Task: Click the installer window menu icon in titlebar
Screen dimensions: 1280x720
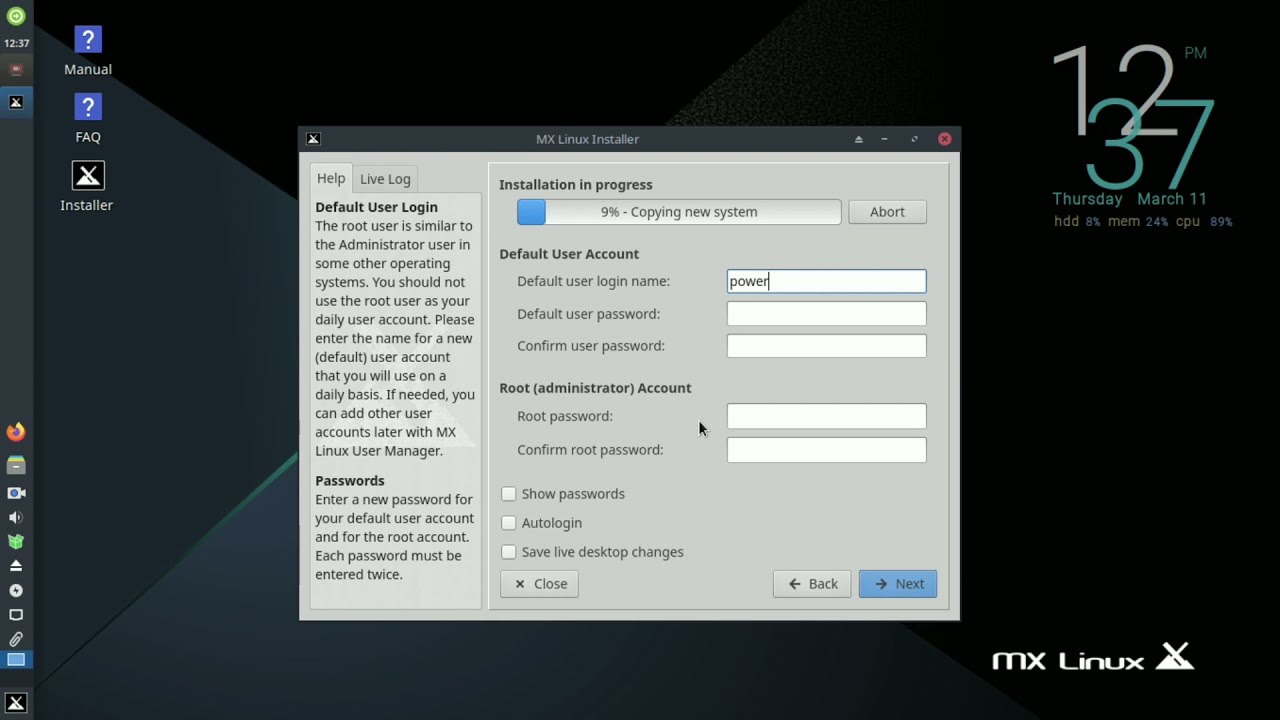Action: coord(313,139)
